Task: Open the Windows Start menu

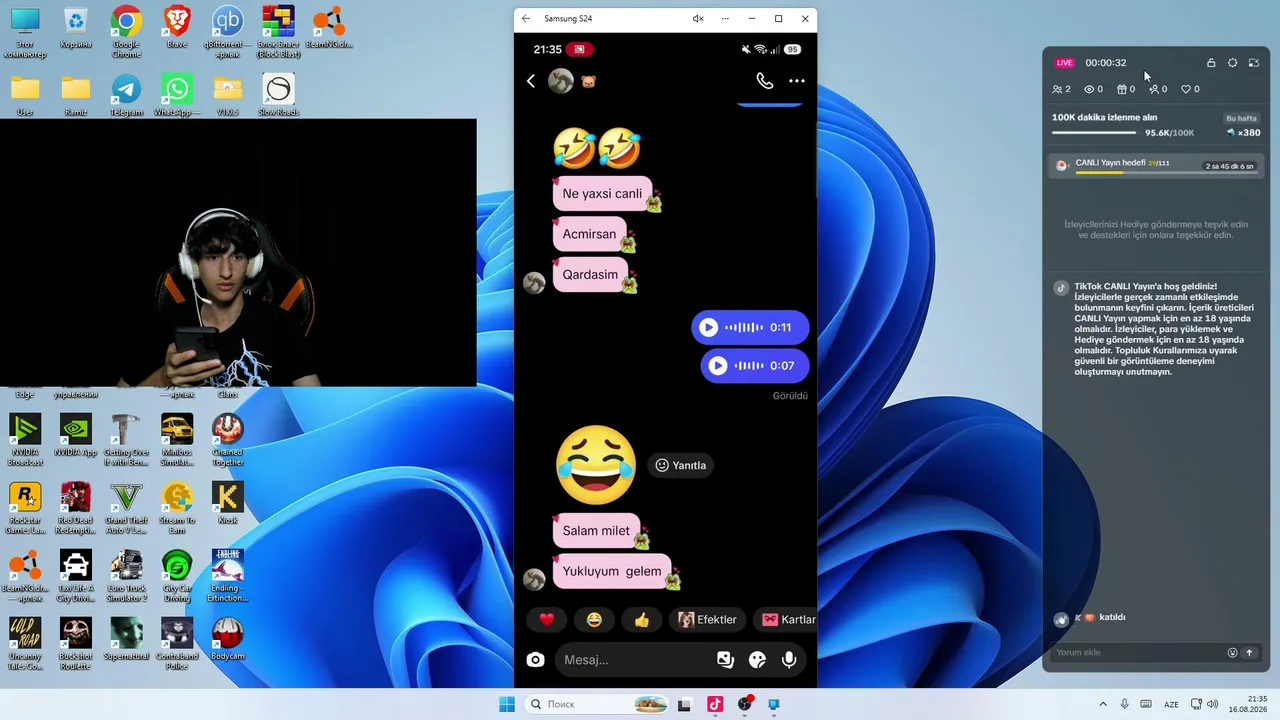Action: [507, 704]
